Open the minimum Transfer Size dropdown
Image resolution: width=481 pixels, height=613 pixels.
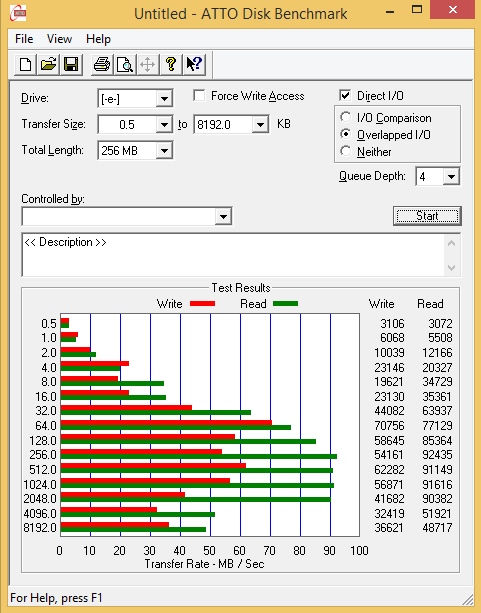point(164,125)
